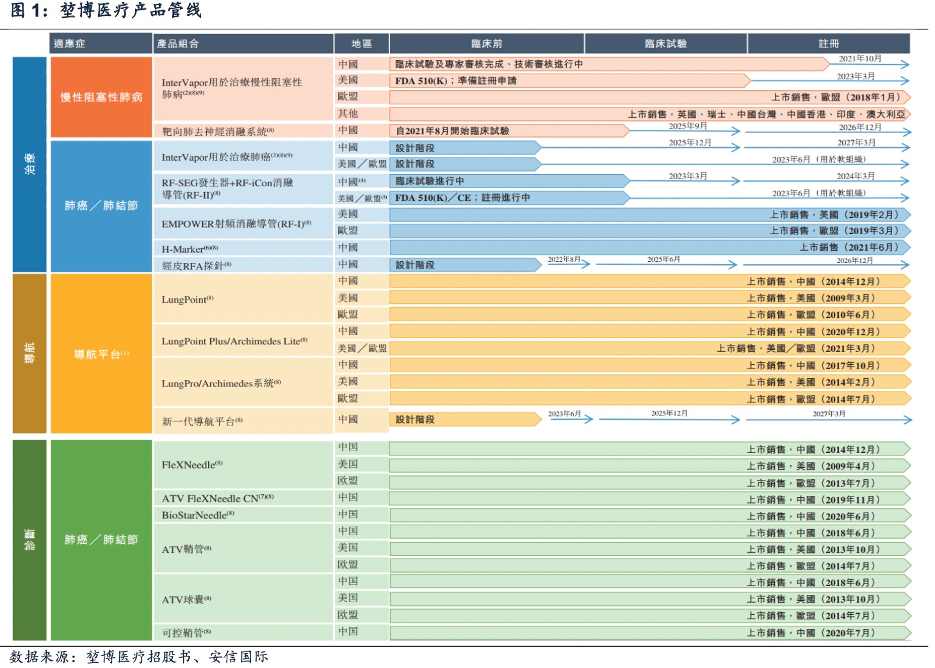Screen dimensions: 935x668
Task: Select bar 上市銷售·中國（2020年12月）
Action: 650,332
